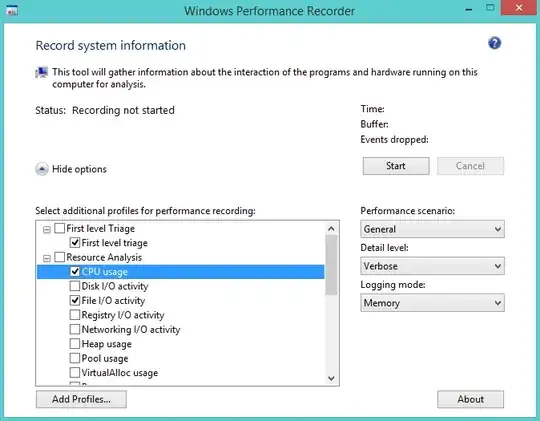Click the profile list scroll up arrow
The image size is (540, 421).
pos(331,228)
